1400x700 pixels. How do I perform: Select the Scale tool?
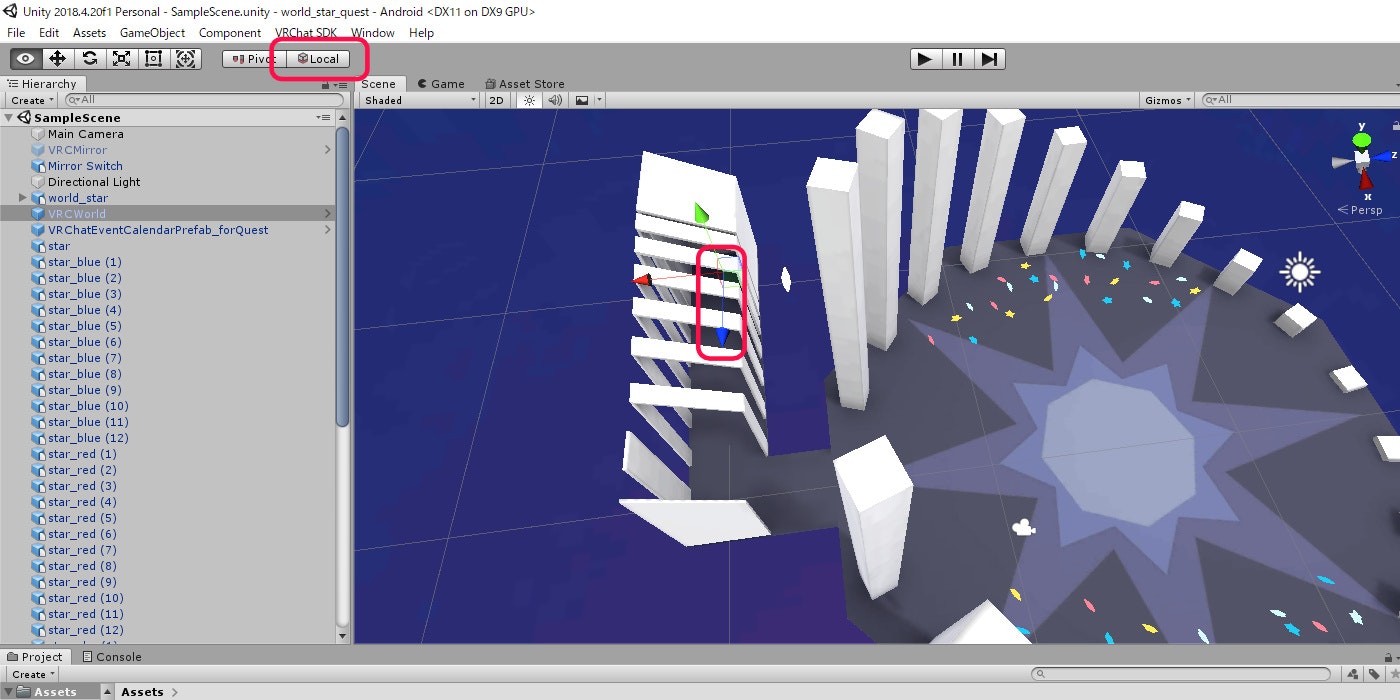point(121,58)
